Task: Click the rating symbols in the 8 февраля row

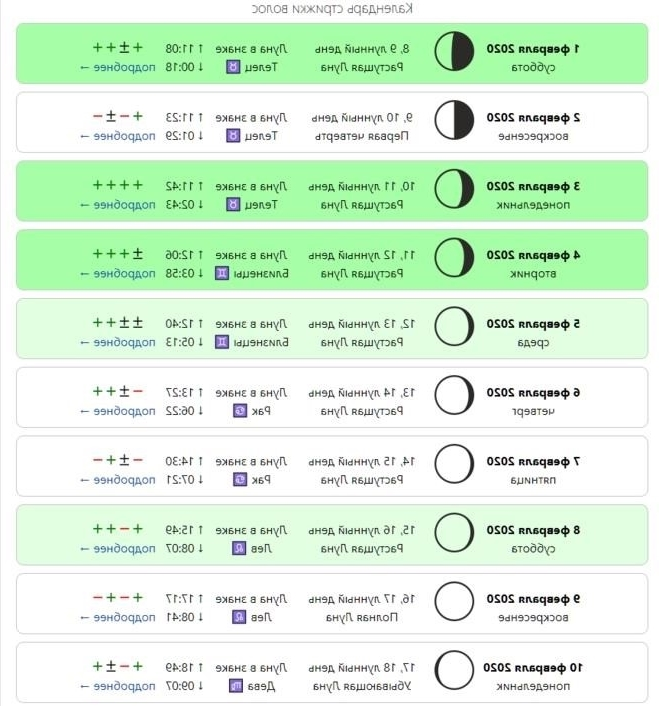Action: 117,529
